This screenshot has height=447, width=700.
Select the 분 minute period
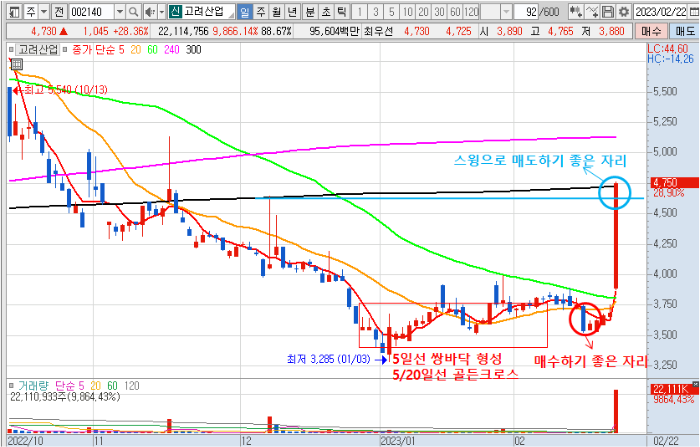point(310,12)
